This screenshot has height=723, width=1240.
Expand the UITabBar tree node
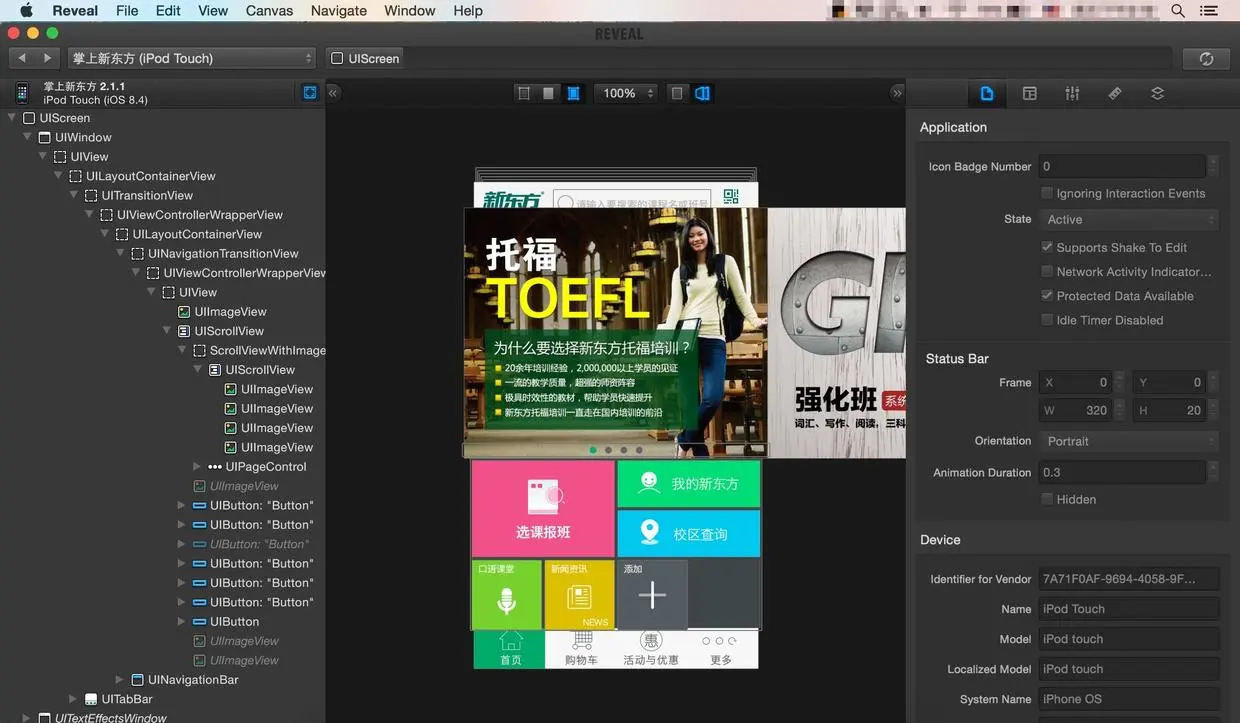tap(73, 699)
